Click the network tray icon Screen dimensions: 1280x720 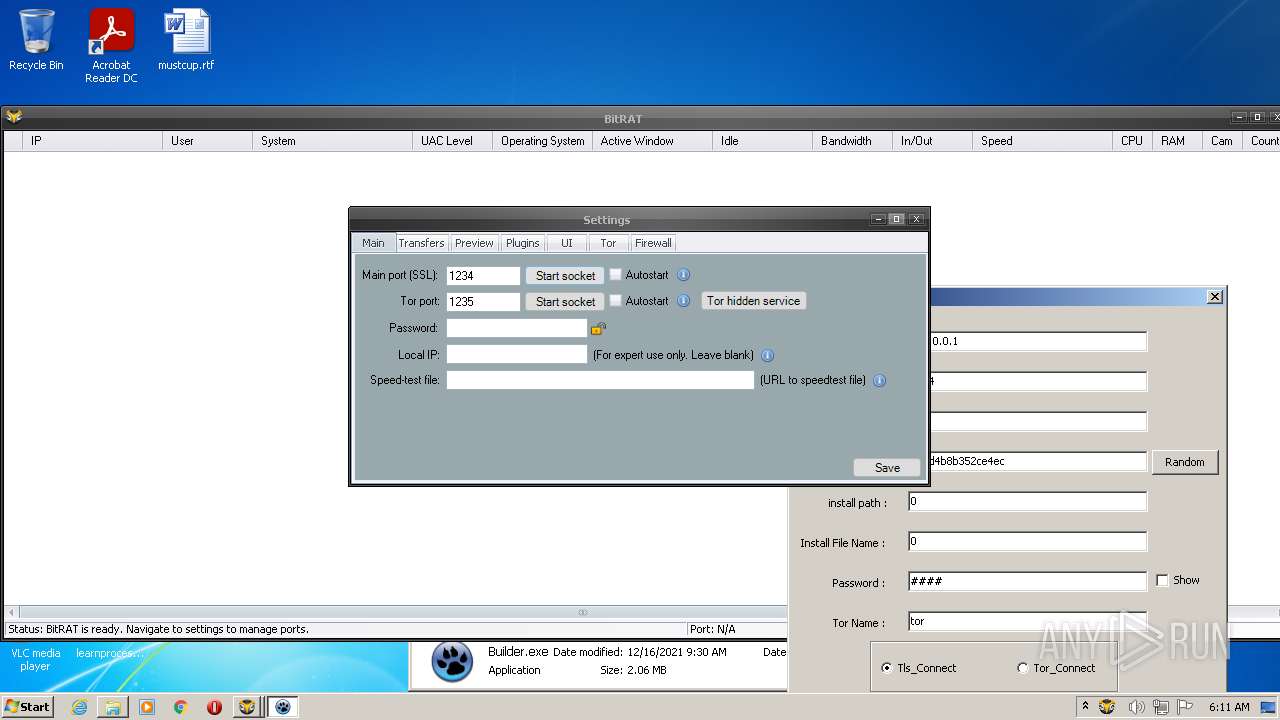click(1162, 707)
